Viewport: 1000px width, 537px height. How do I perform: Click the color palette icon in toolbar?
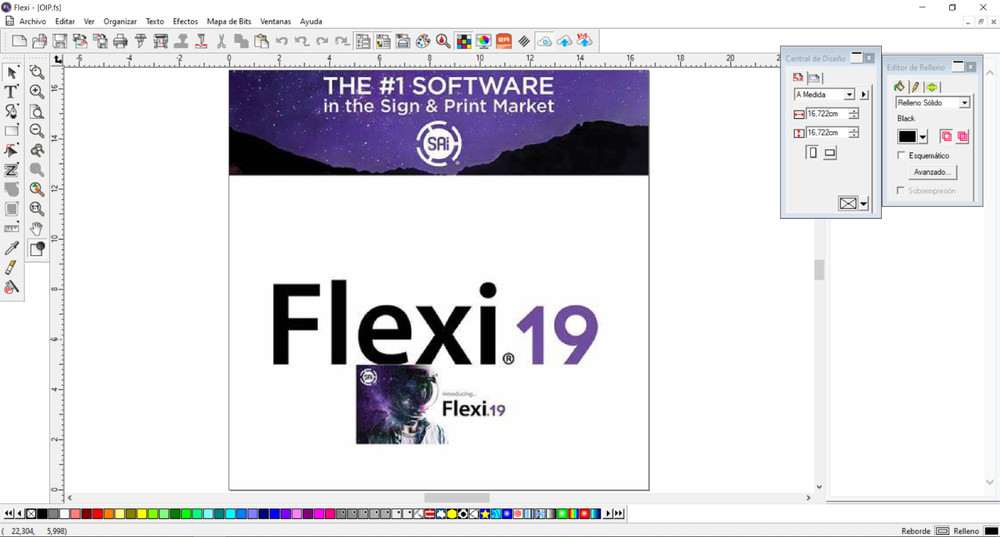pos(423,41)
